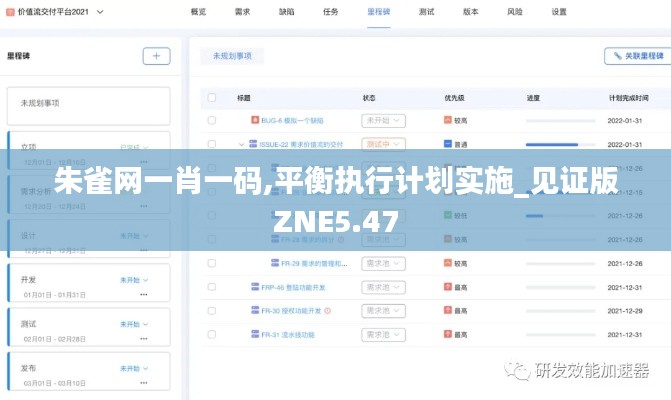Viewport: 671px width, 400px height.
Task: Open the 设置 tab
Action: click(559, 12)
